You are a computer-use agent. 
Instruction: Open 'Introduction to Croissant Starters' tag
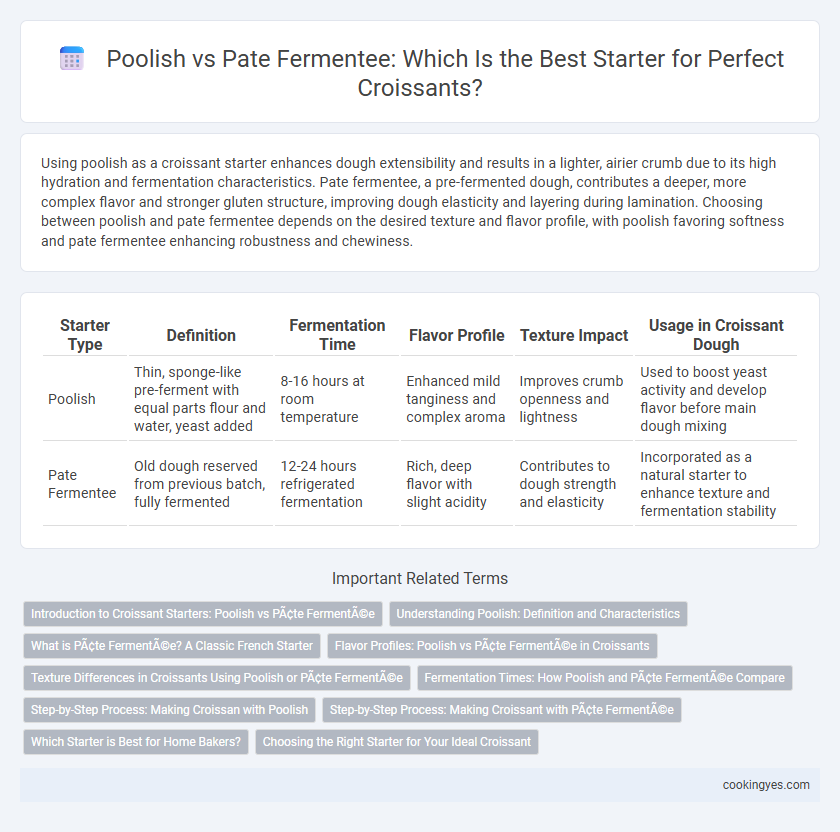coord(203,614)
